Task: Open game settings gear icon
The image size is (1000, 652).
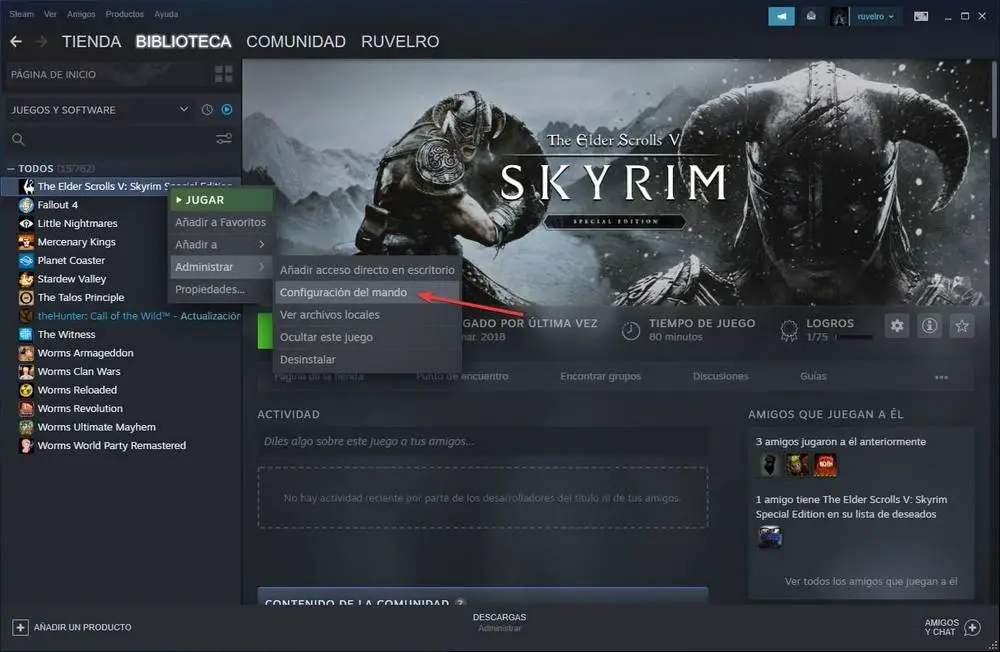Action: point(897,326)
